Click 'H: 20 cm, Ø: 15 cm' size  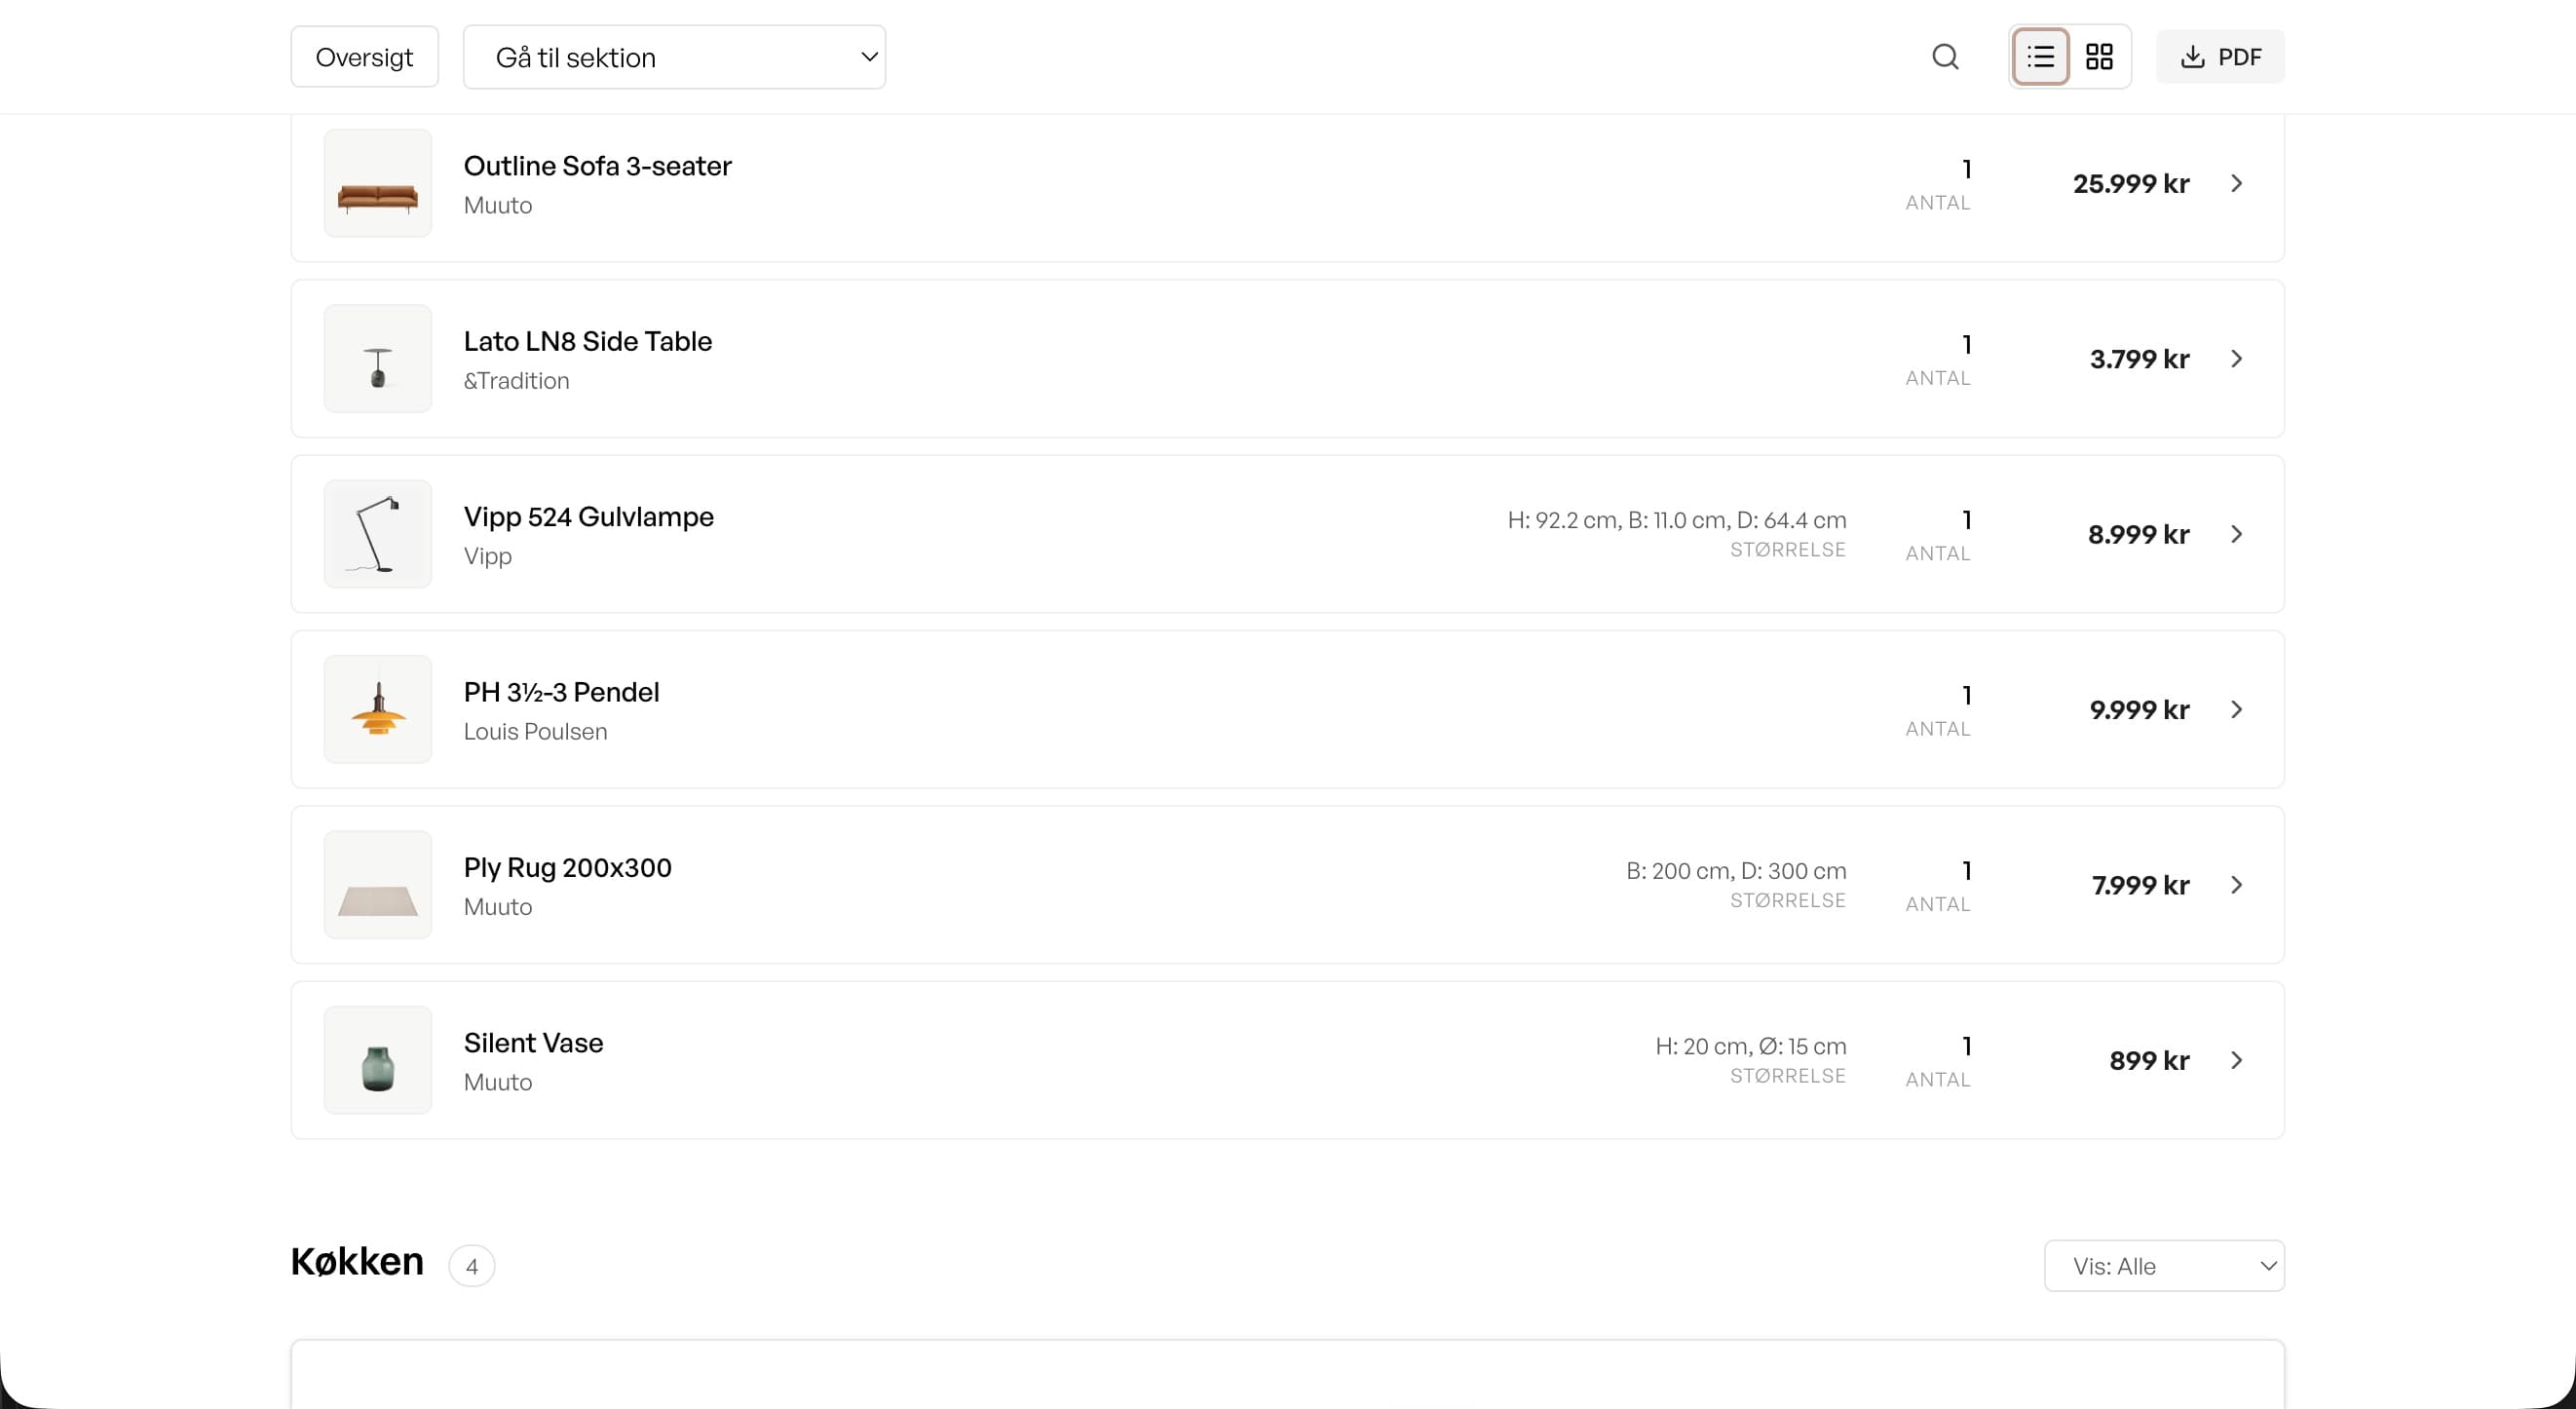pyautogui.click(x=1751, y=1046)
